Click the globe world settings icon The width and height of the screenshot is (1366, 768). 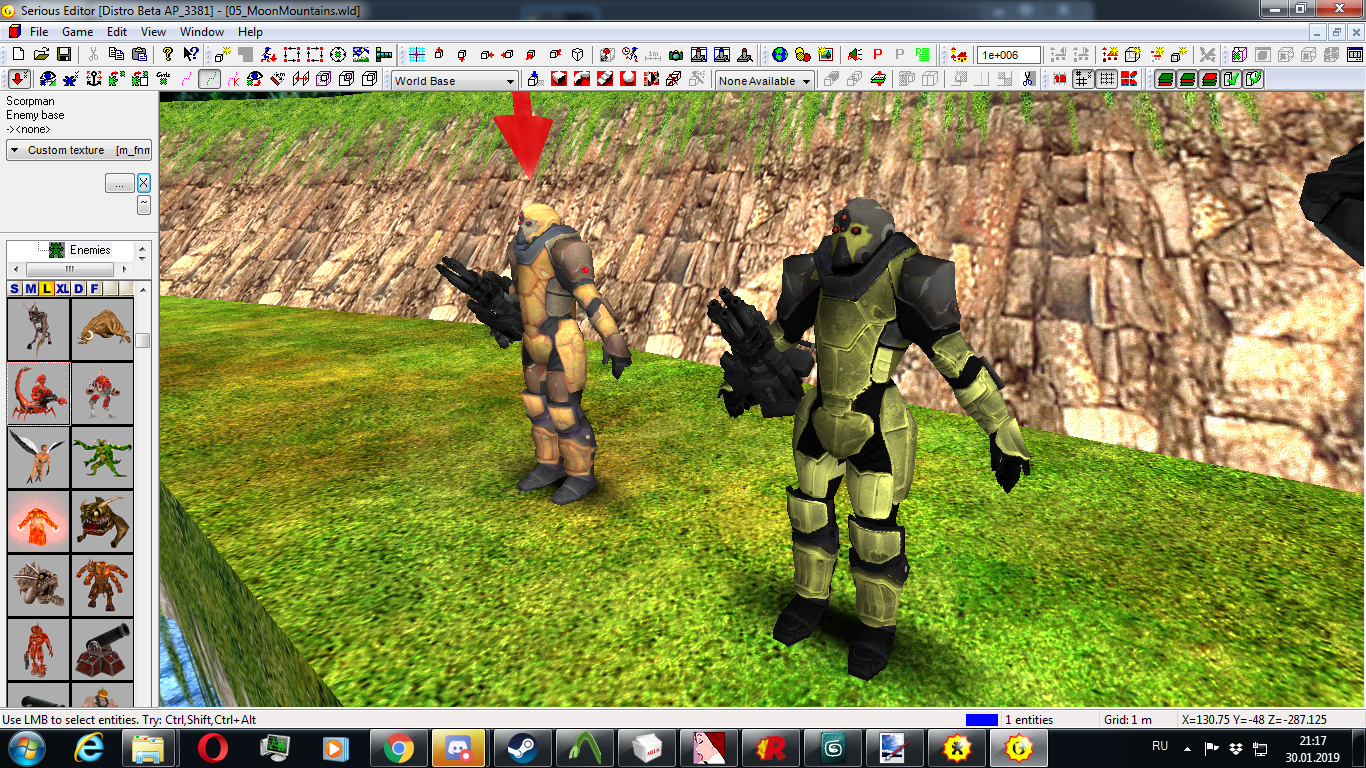780,54
